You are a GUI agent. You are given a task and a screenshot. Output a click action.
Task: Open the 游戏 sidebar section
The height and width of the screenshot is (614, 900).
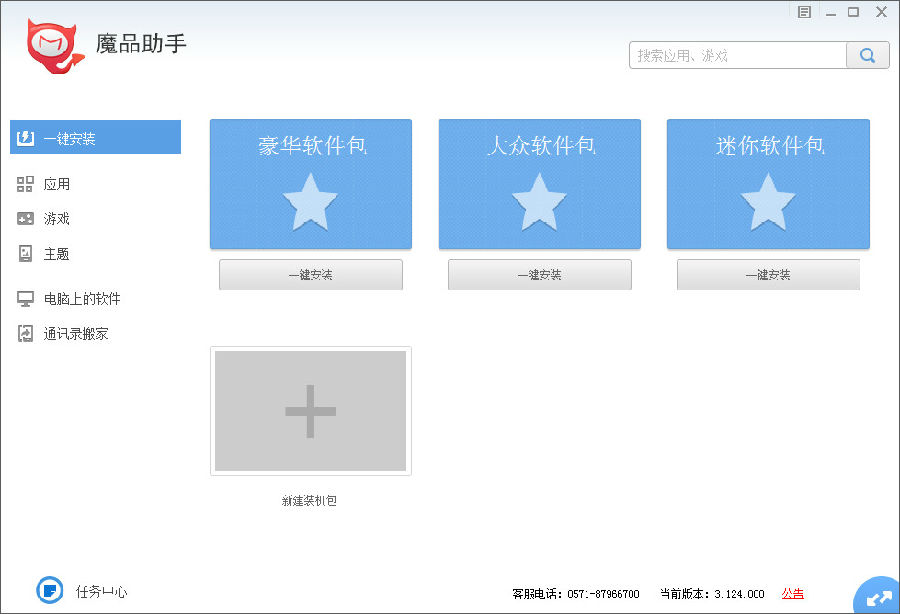click(57, 219)
